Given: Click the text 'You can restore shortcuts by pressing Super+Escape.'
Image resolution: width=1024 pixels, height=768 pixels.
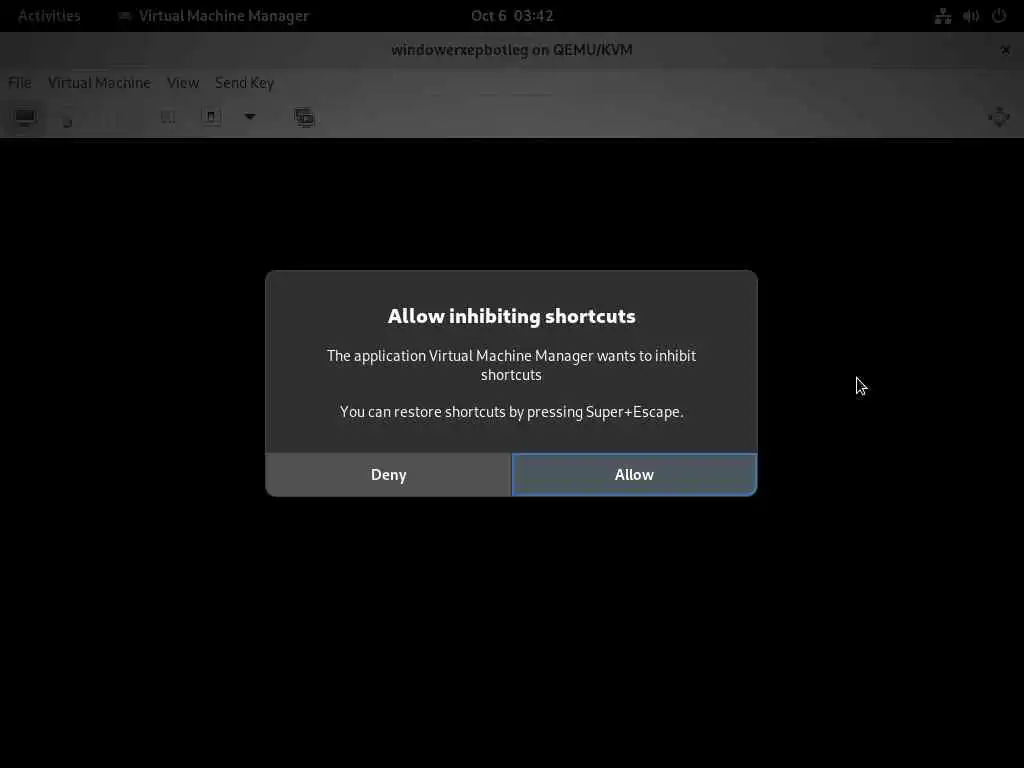Looking at the screenshot, I should [x=511, y=412].
